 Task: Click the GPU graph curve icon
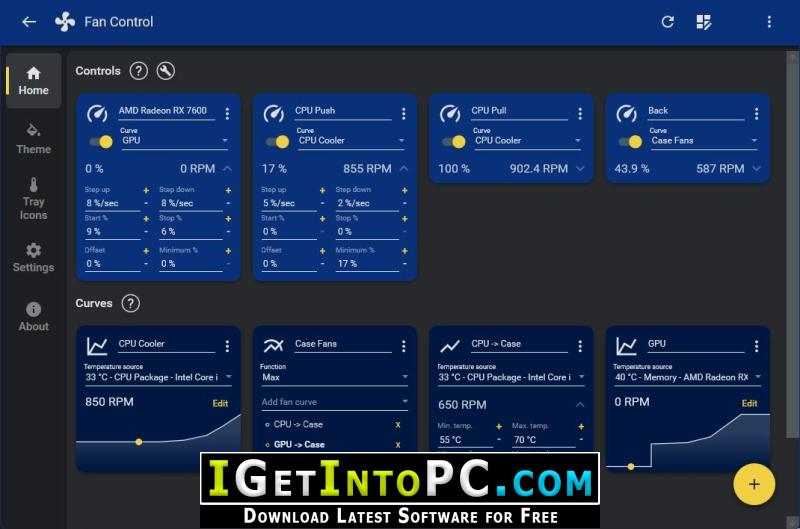(627, 346)
